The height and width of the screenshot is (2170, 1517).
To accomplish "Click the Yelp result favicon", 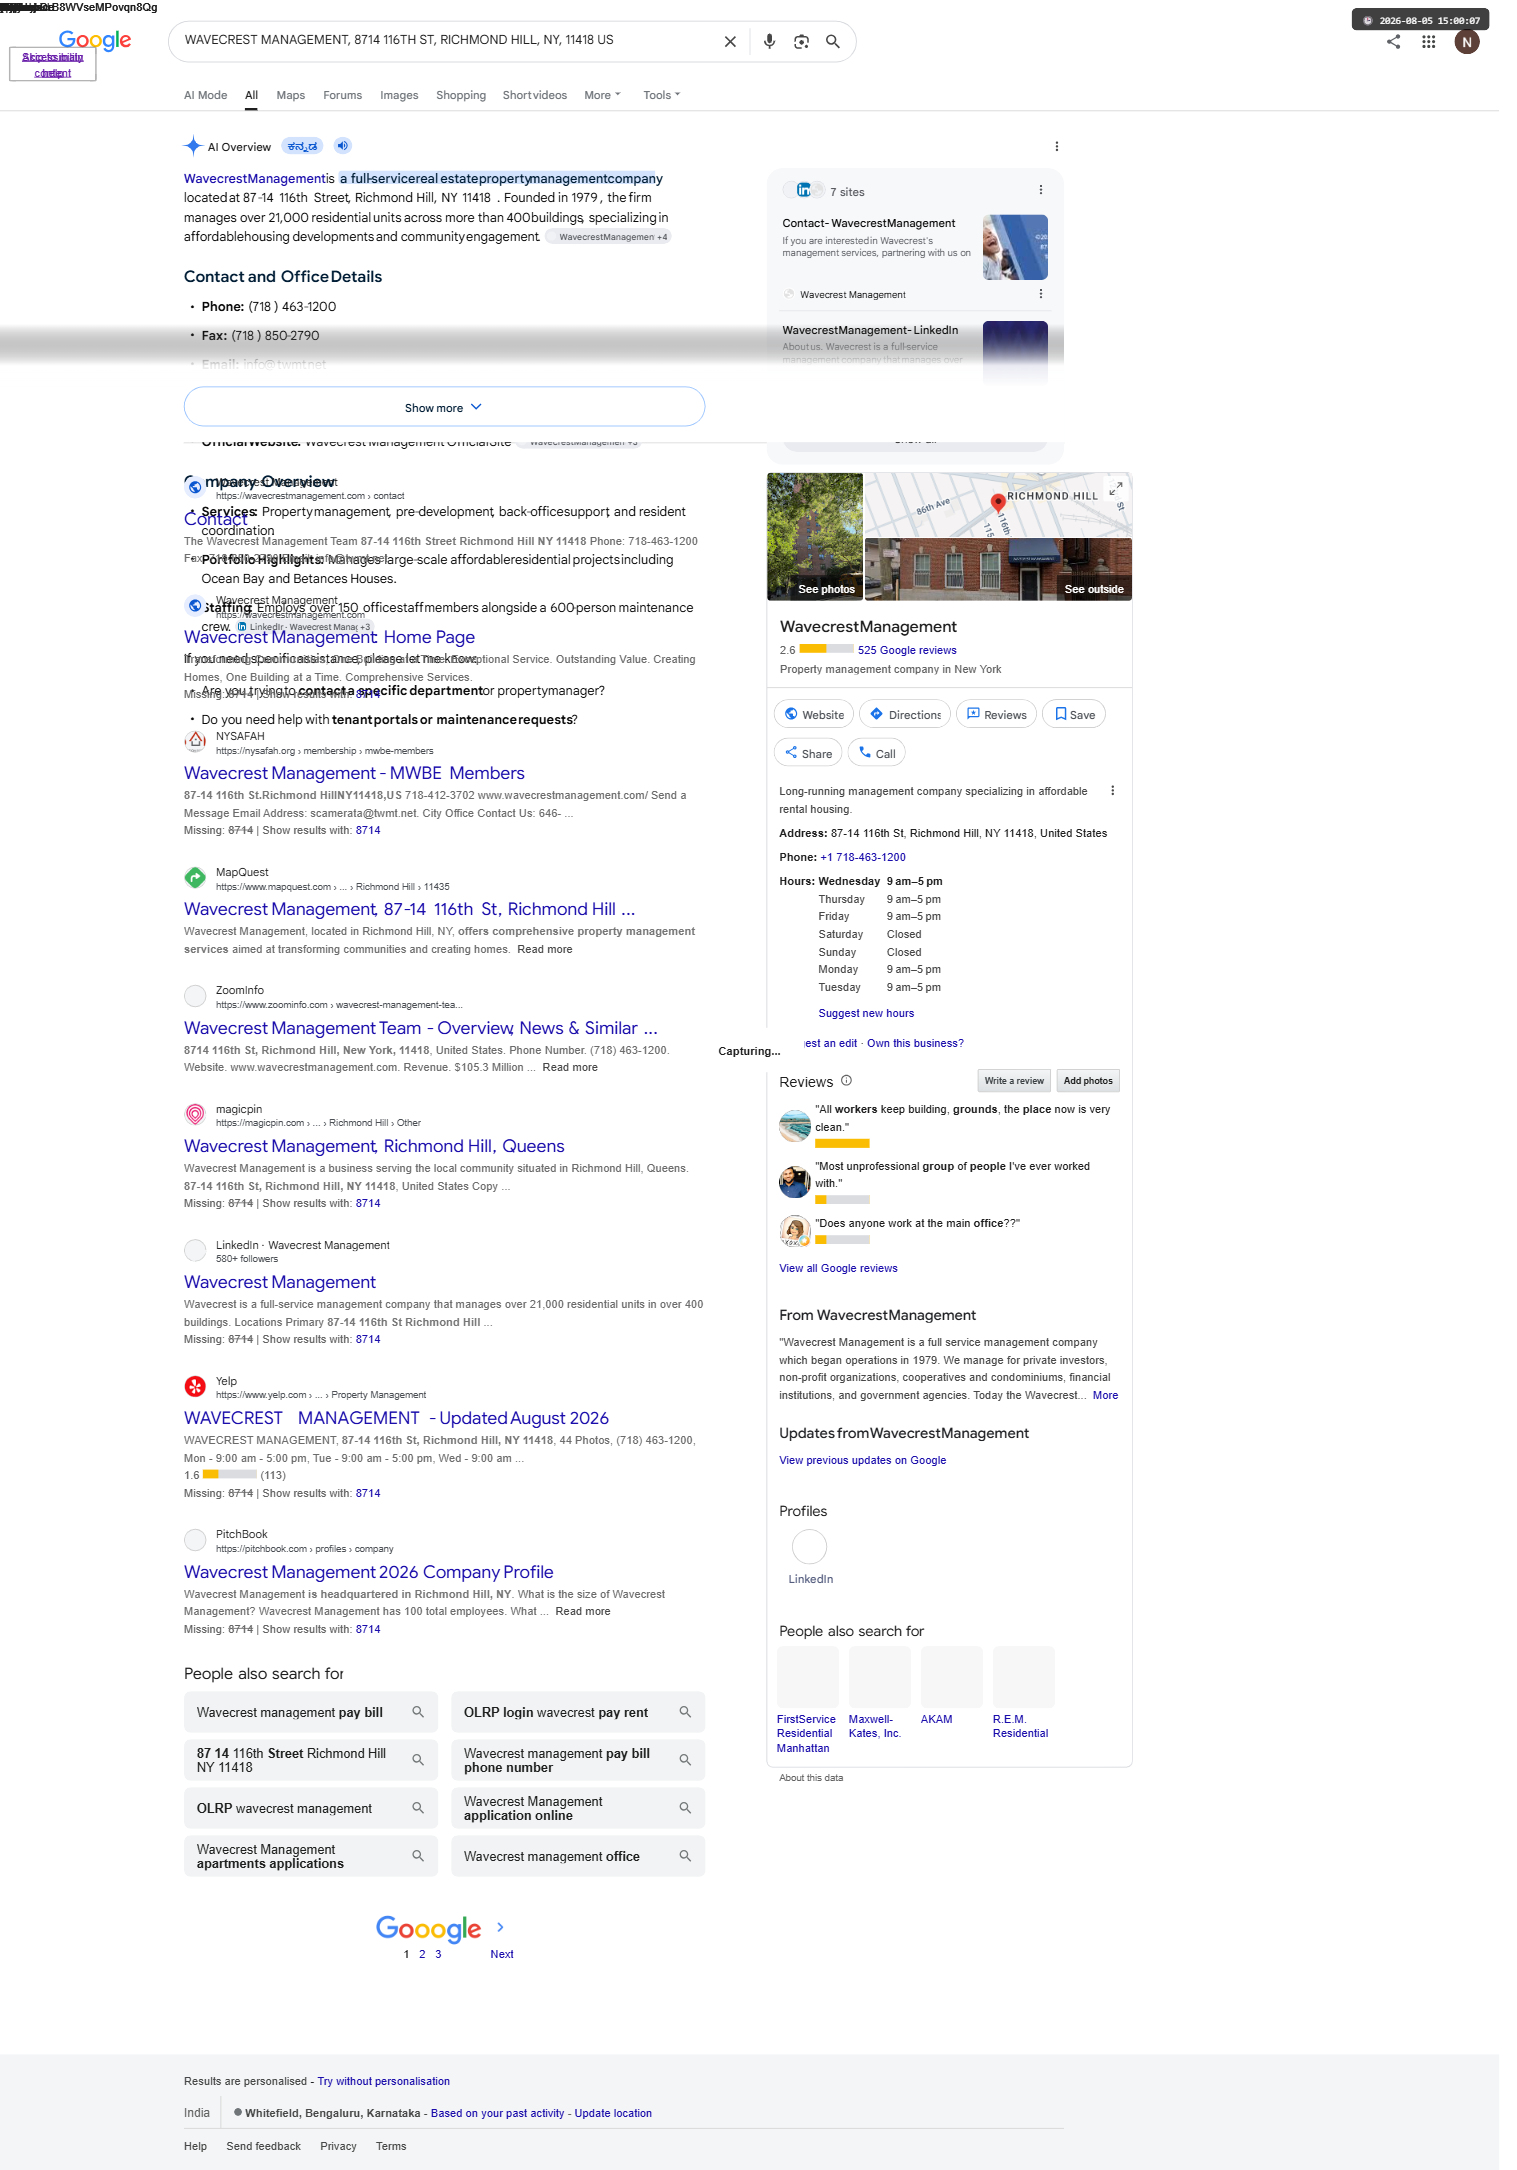I will 195,1387.
